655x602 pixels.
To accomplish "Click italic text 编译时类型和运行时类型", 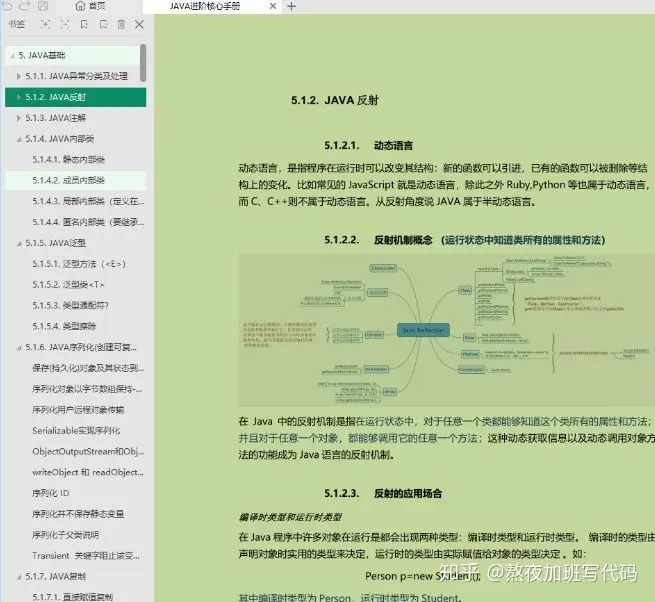I will (x=290, y=517).
